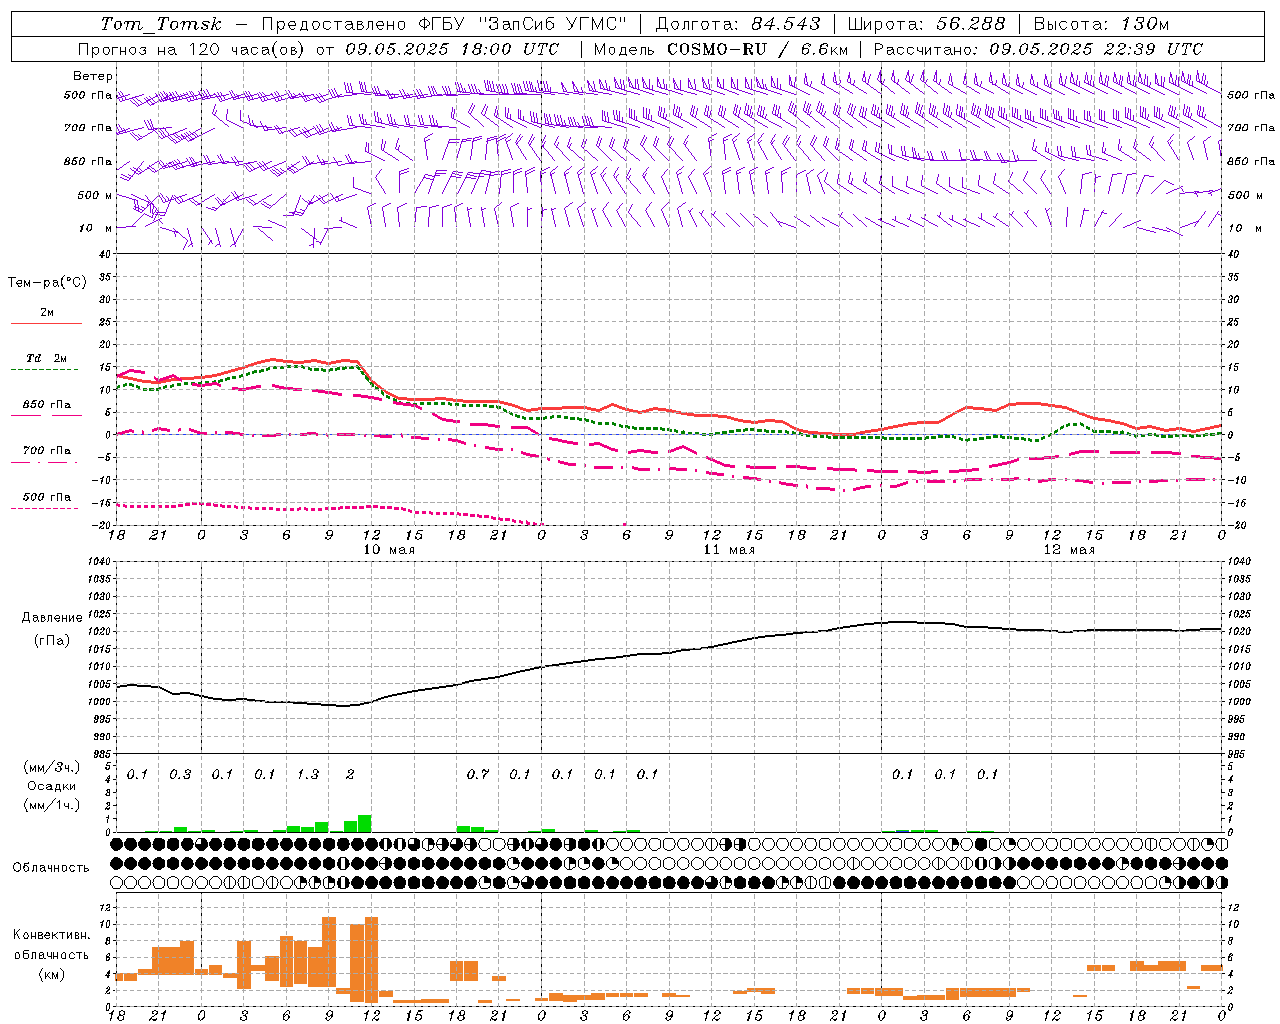Viewport: 1280px width, 1024px height.
Task: Click the "Осадки" precipitation label
Action: (x=52, y=786)
